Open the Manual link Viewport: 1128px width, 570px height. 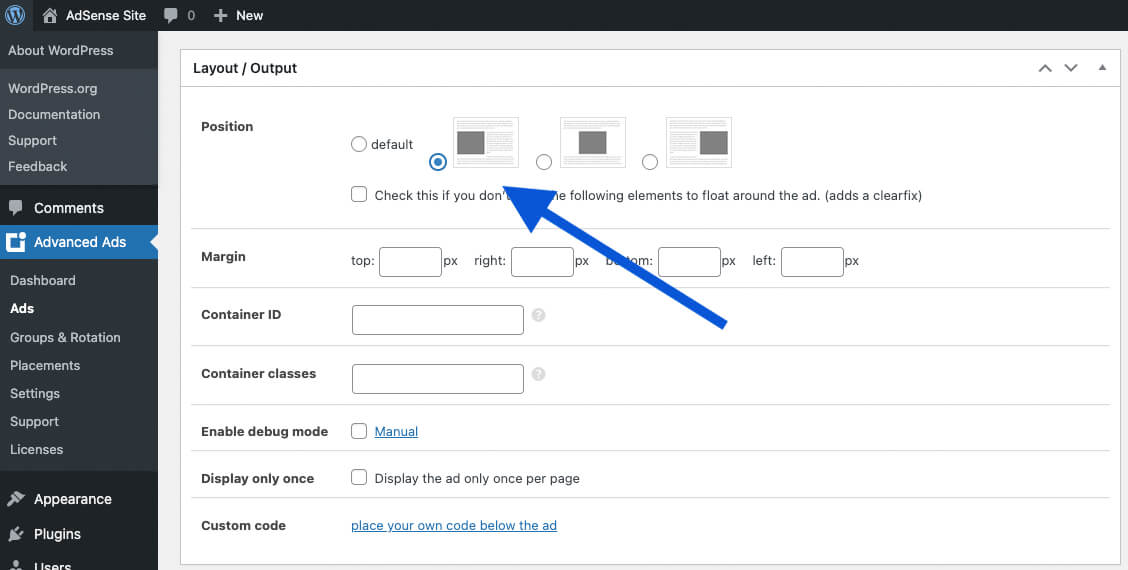[396, 431]
